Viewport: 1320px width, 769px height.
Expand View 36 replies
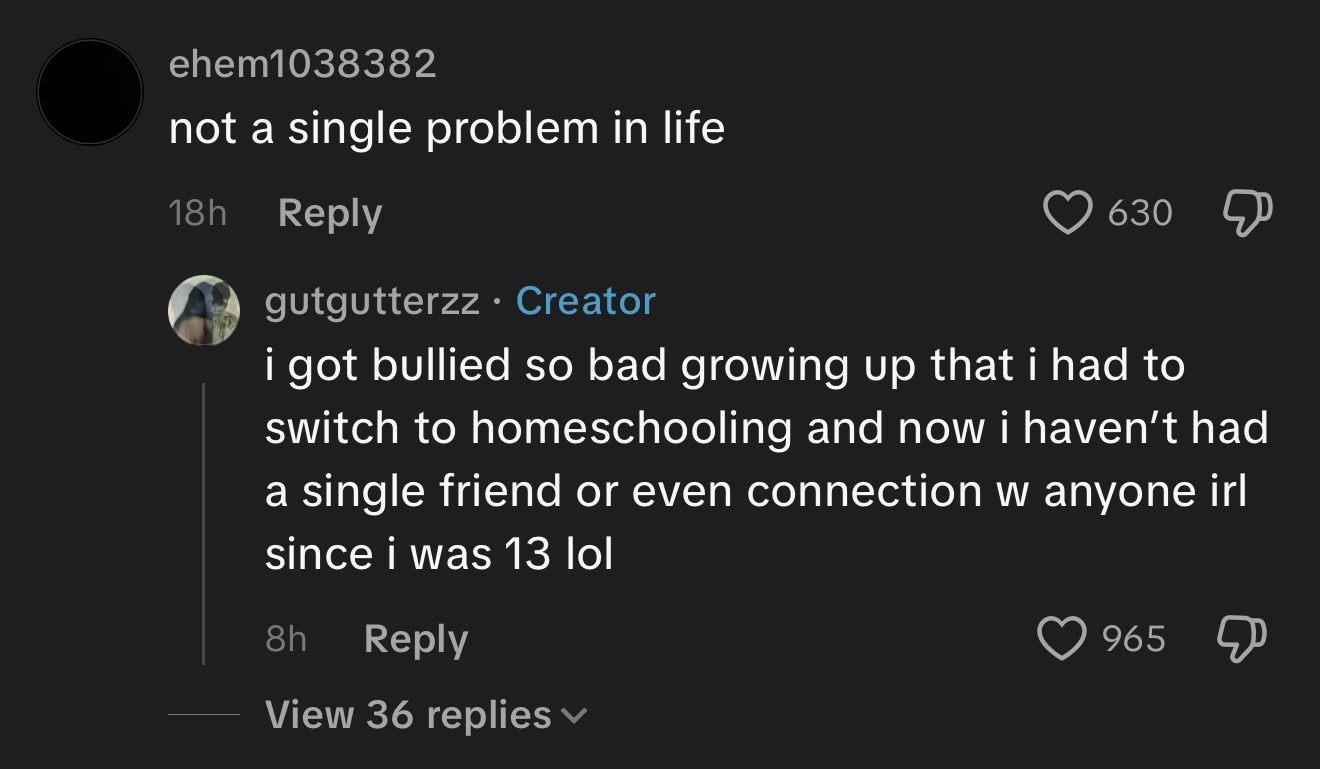(x=408, y=715)
